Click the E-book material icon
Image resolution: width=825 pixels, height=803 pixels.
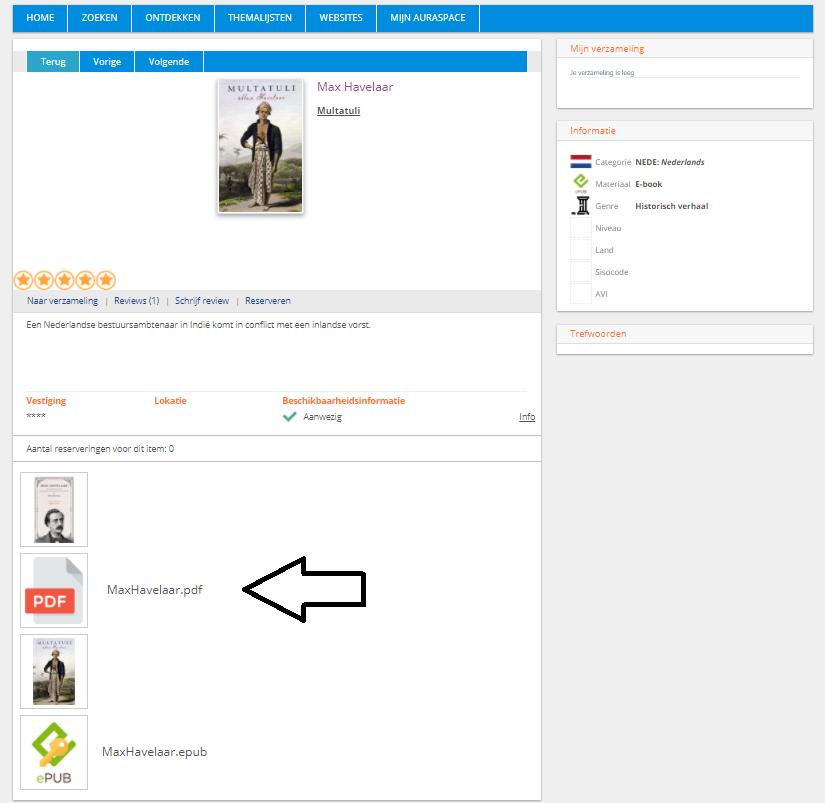click(x=581, y=184)
